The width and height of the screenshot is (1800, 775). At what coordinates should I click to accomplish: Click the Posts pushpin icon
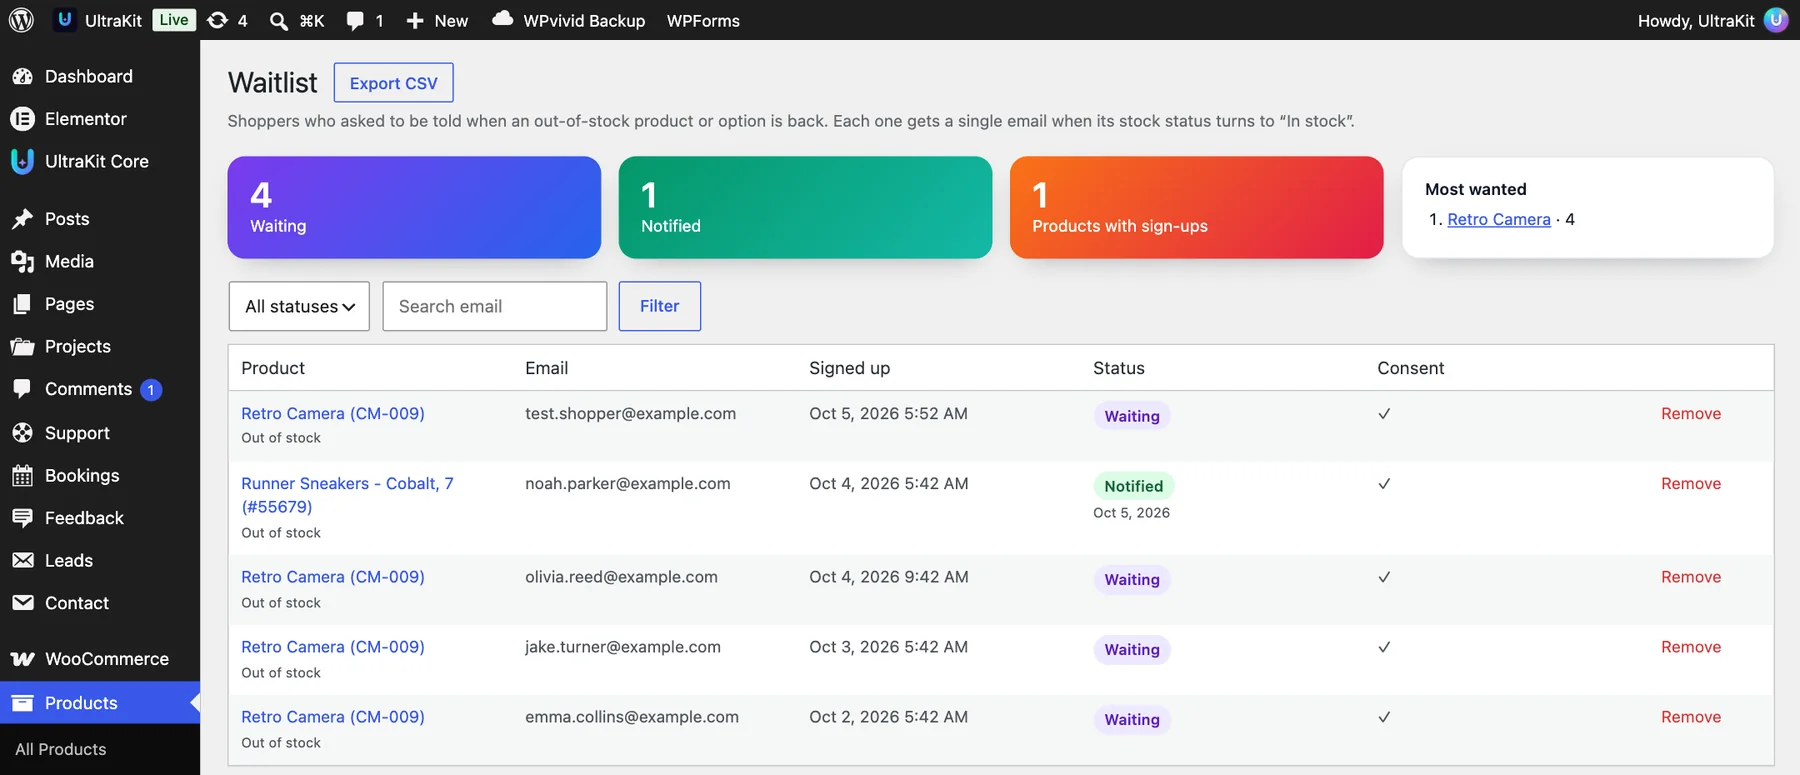coord(22,219)
